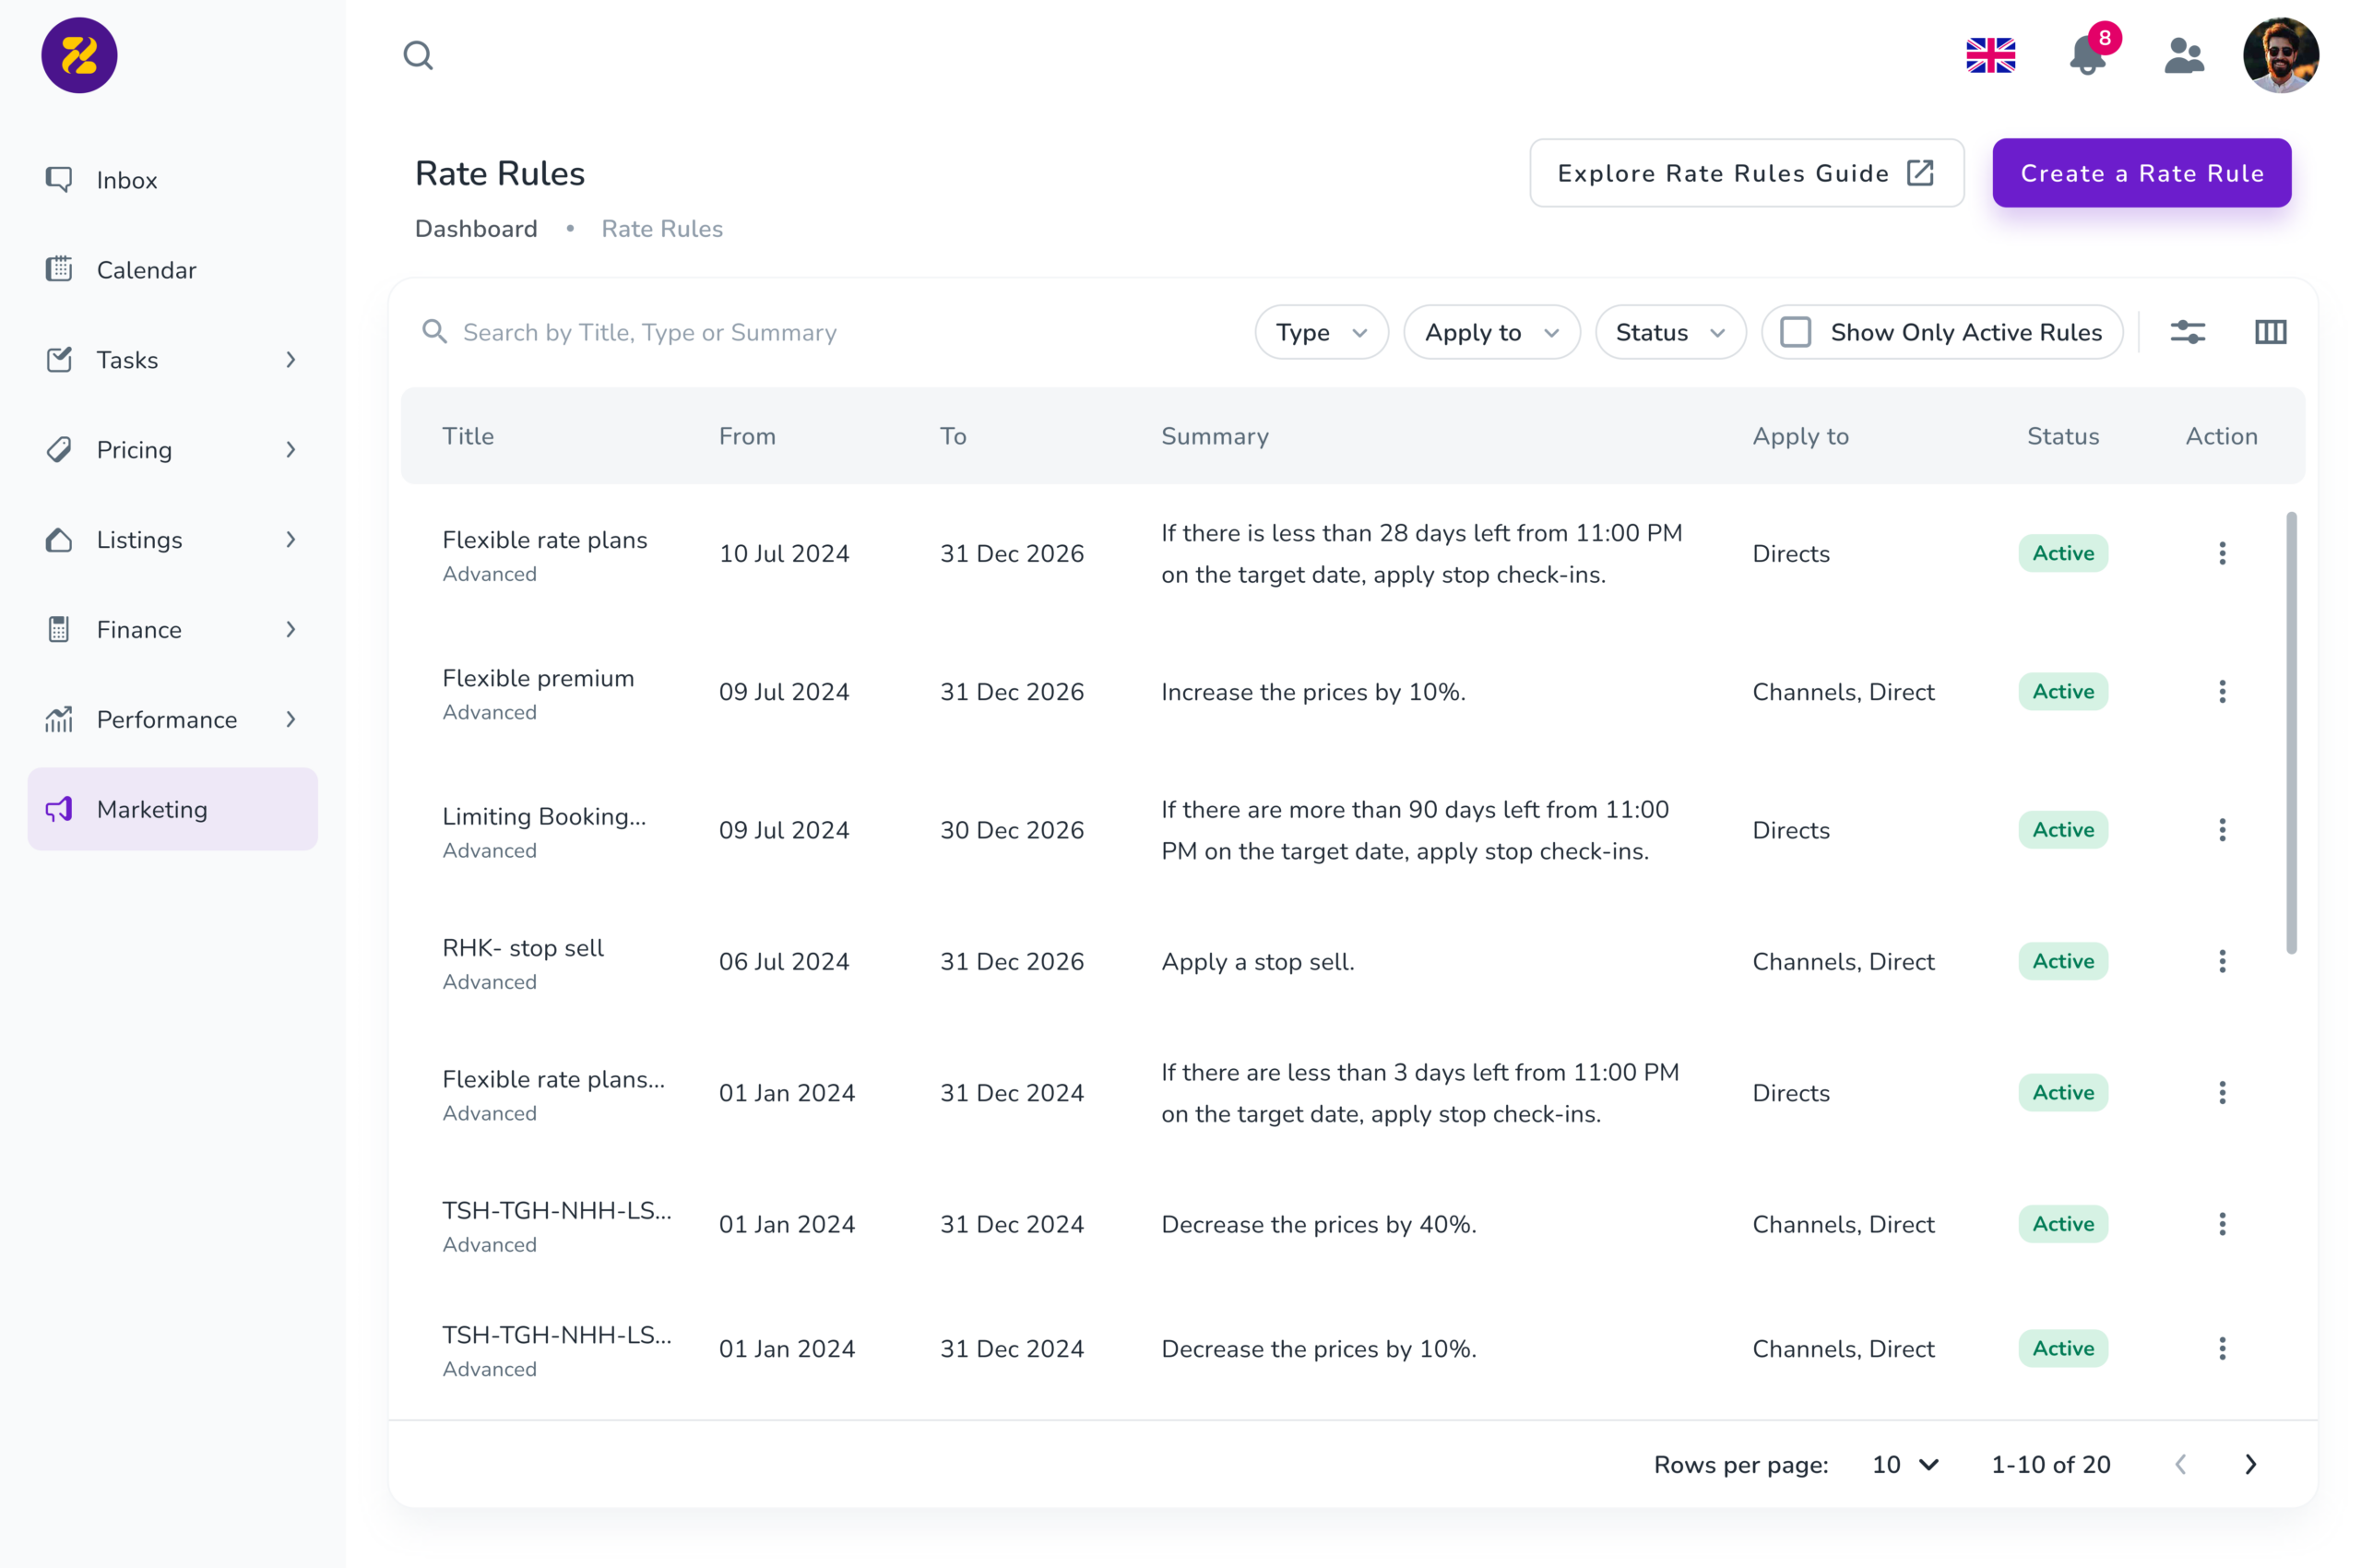Click the search magnifier icon in top bar
2361x1568 pixels.
418,55
